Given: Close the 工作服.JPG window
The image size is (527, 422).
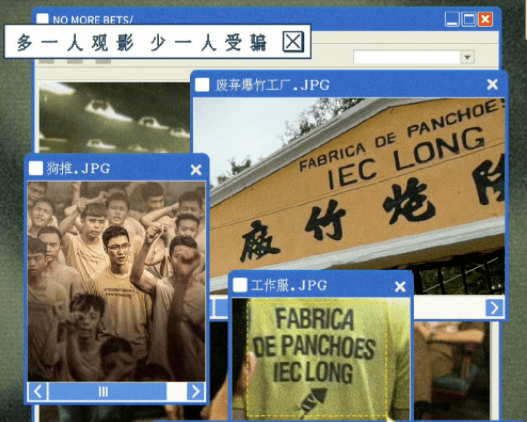Looking at the screenshot, I should (x=400, y=287).
